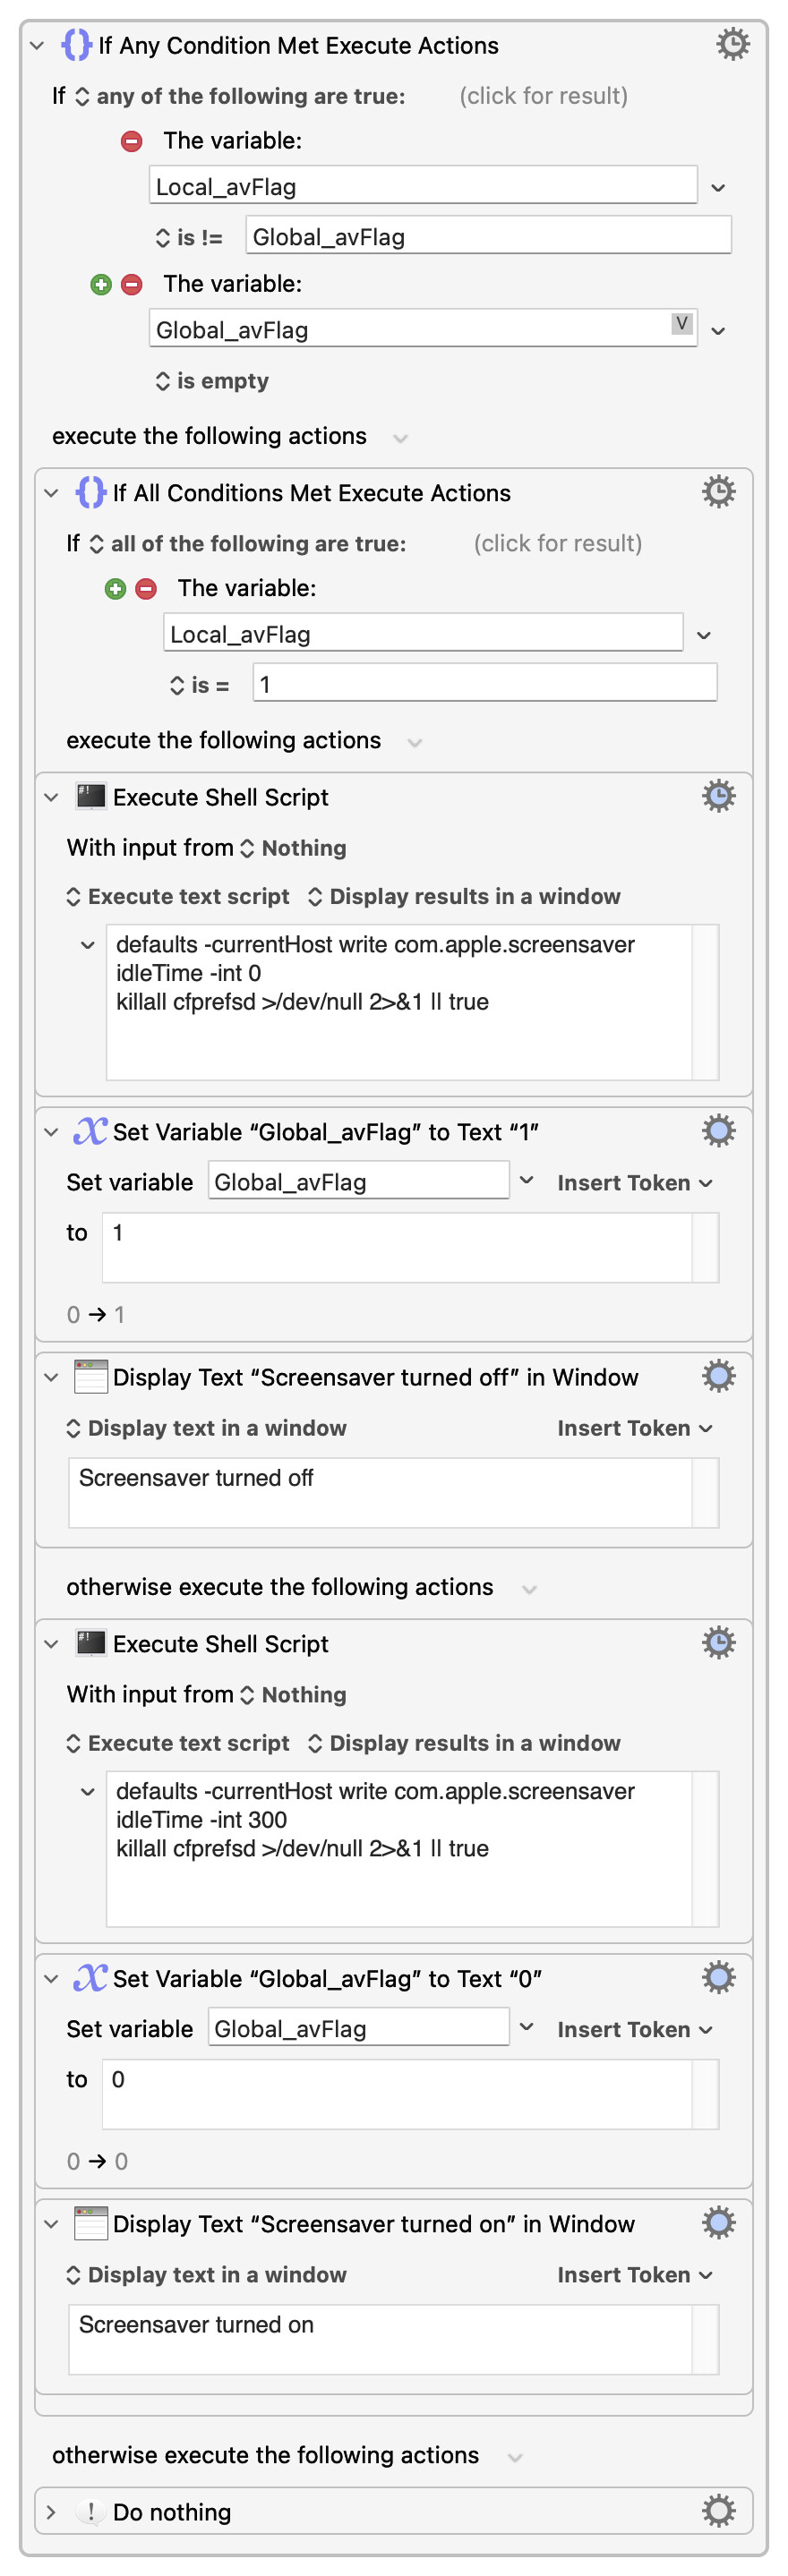Add condition after Global_avFlag is empty
The width and height of the screenshot is (788, 2576).
coord(101,284)
